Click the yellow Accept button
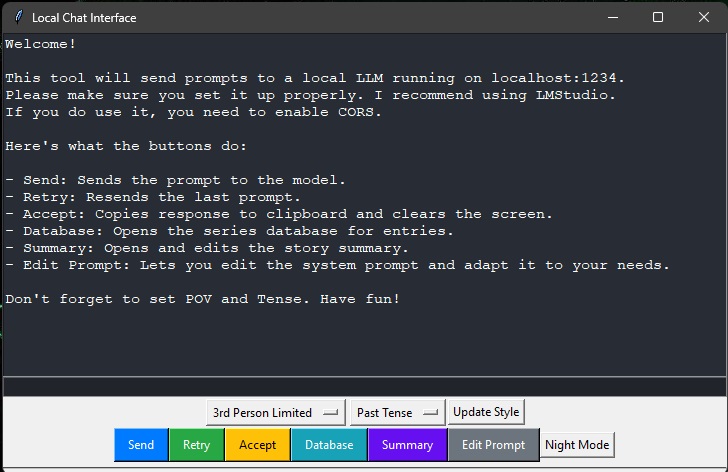The width and height of the screenshot is (728, 472). (257, 445)
